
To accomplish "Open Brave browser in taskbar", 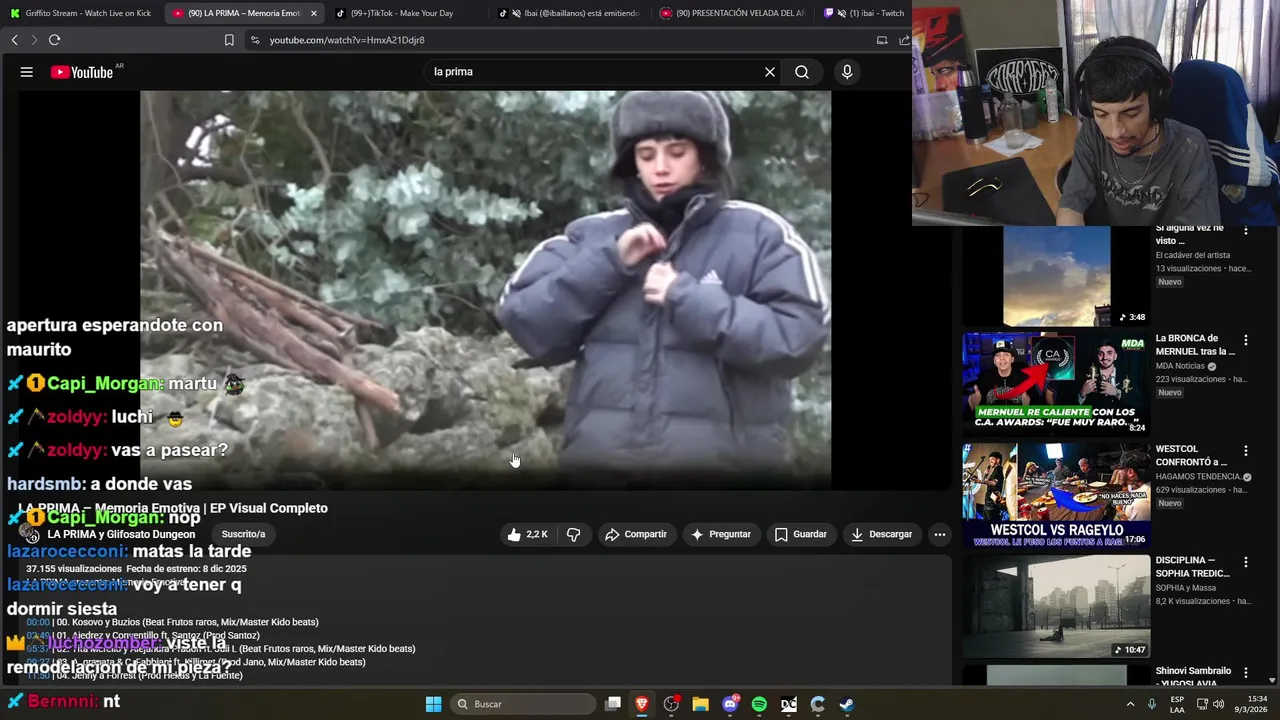I will point(642,704).
